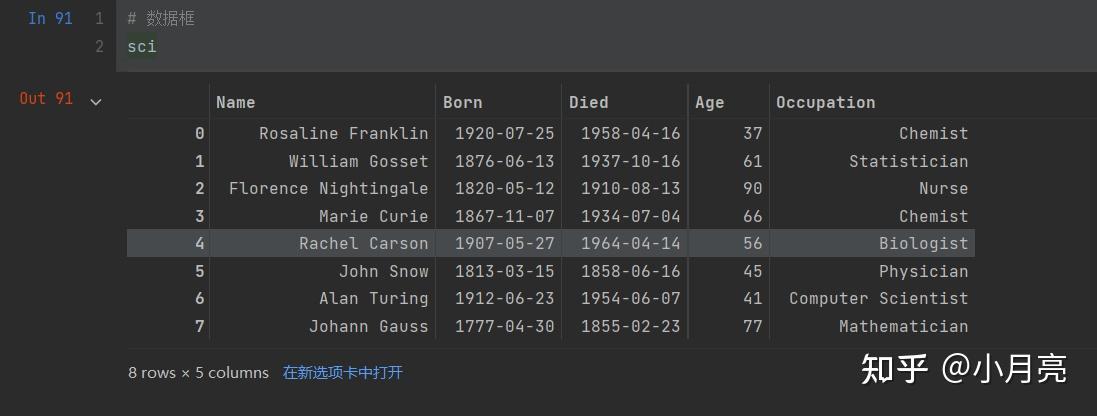
Task: Select the Alan Turing name cell
Action: click(374, 299)
